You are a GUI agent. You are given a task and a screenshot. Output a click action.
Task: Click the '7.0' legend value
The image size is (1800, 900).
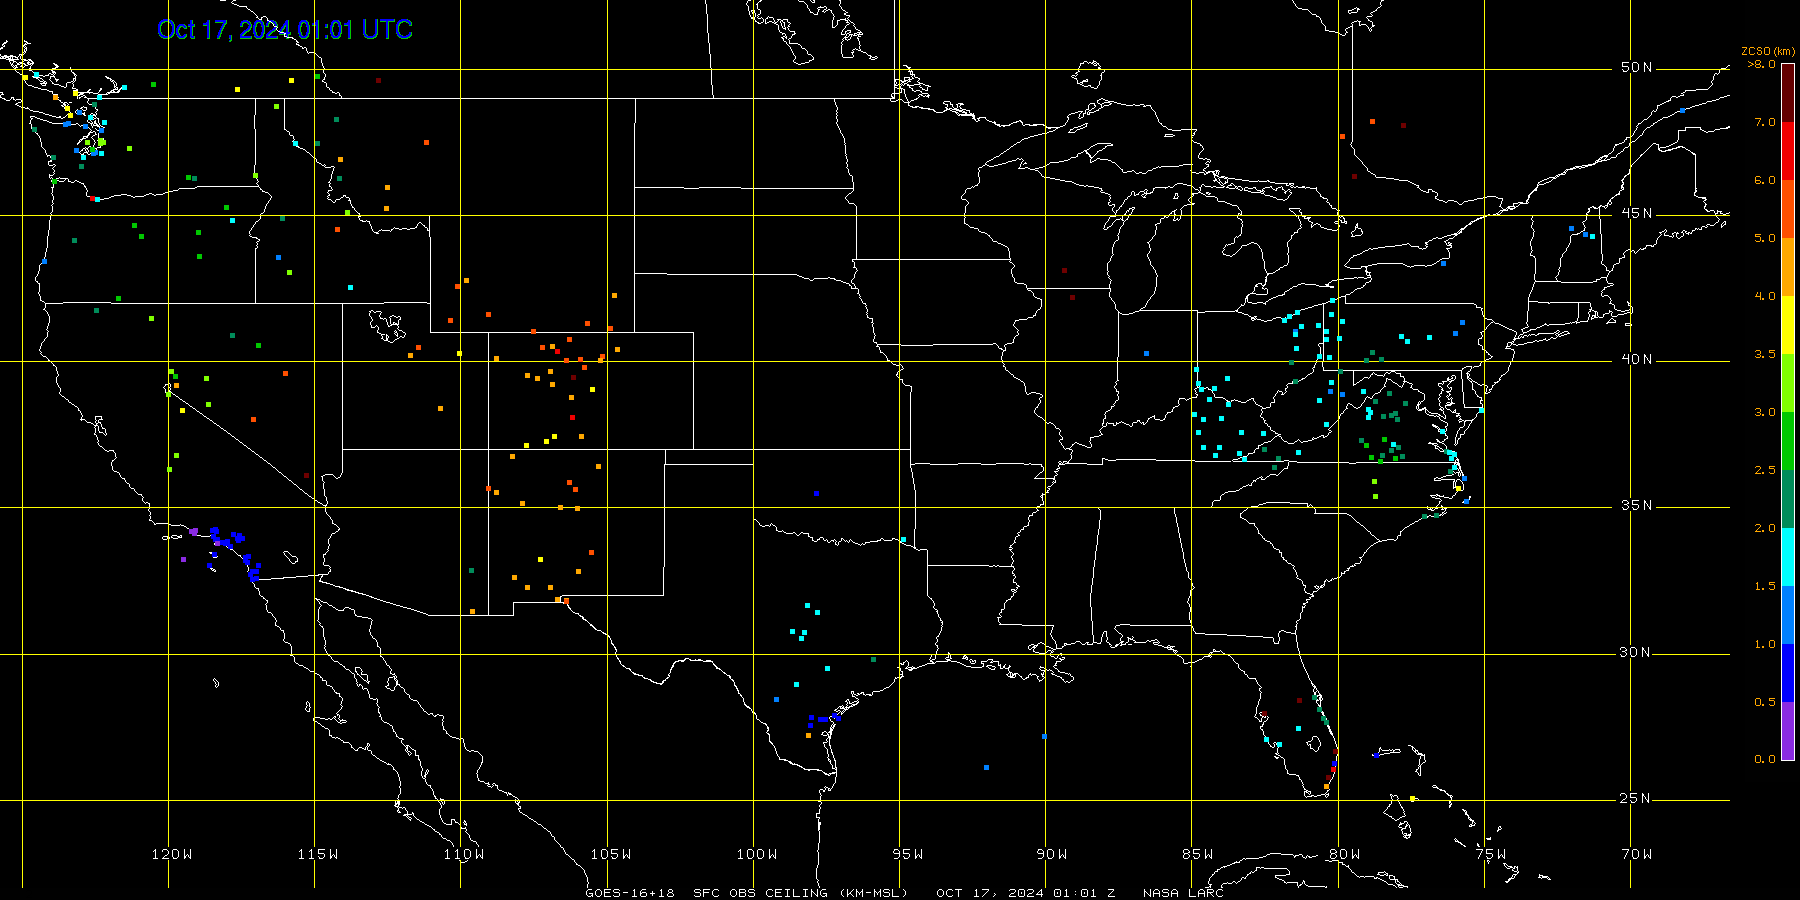[x=1765, y=122]
